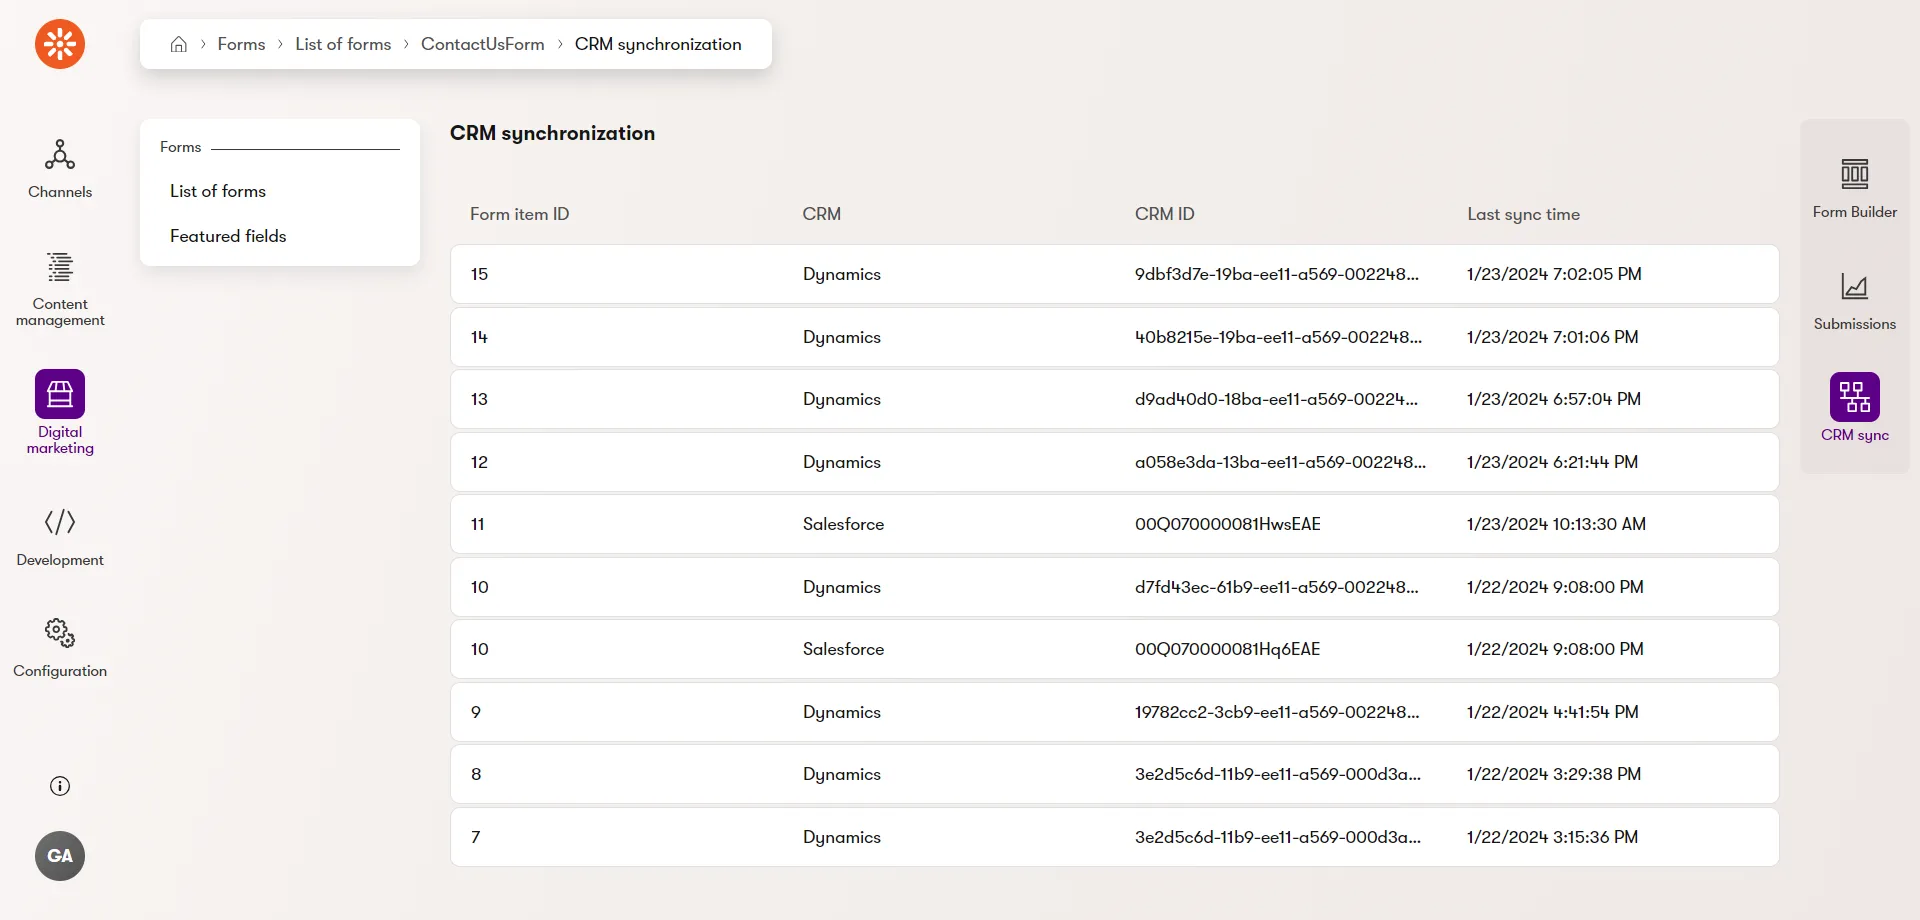Select the row with form item ID 14

pyautogui.click(x=1115, y=337)
